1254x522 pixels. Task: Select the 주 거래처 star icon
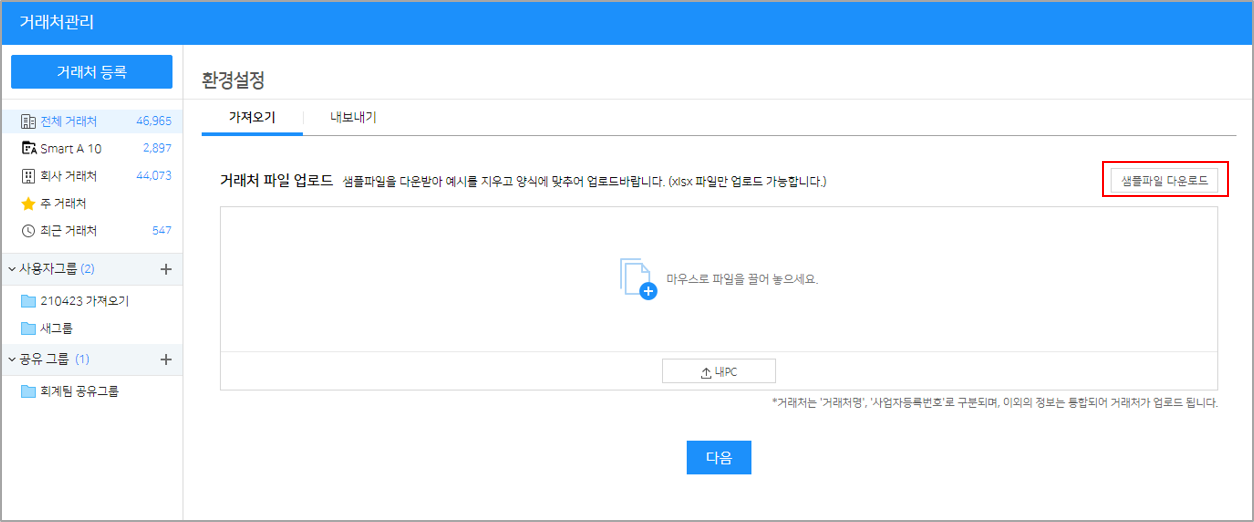pyautogui.click(x=28, y=204)
